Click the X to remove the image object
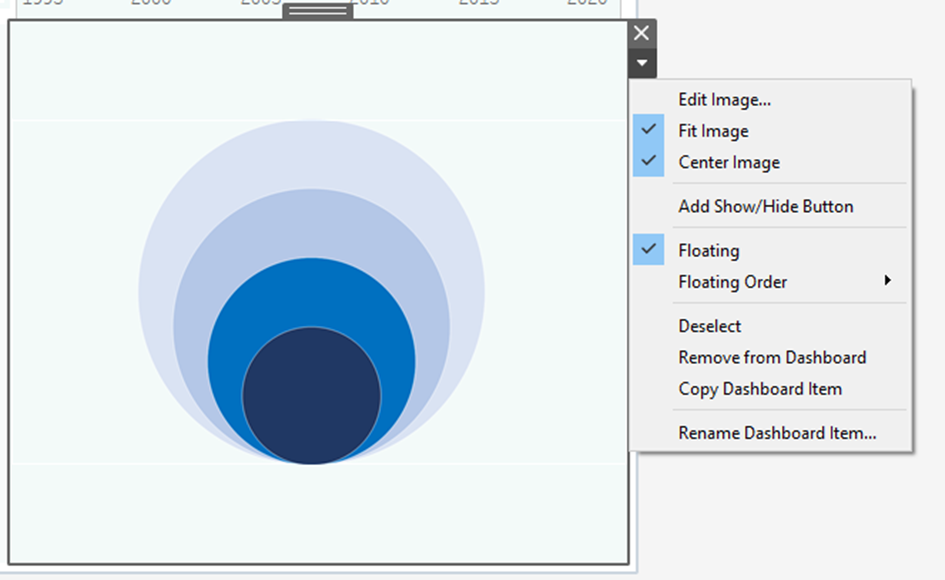This screenshot has height=580, width=945. (641, 32)
